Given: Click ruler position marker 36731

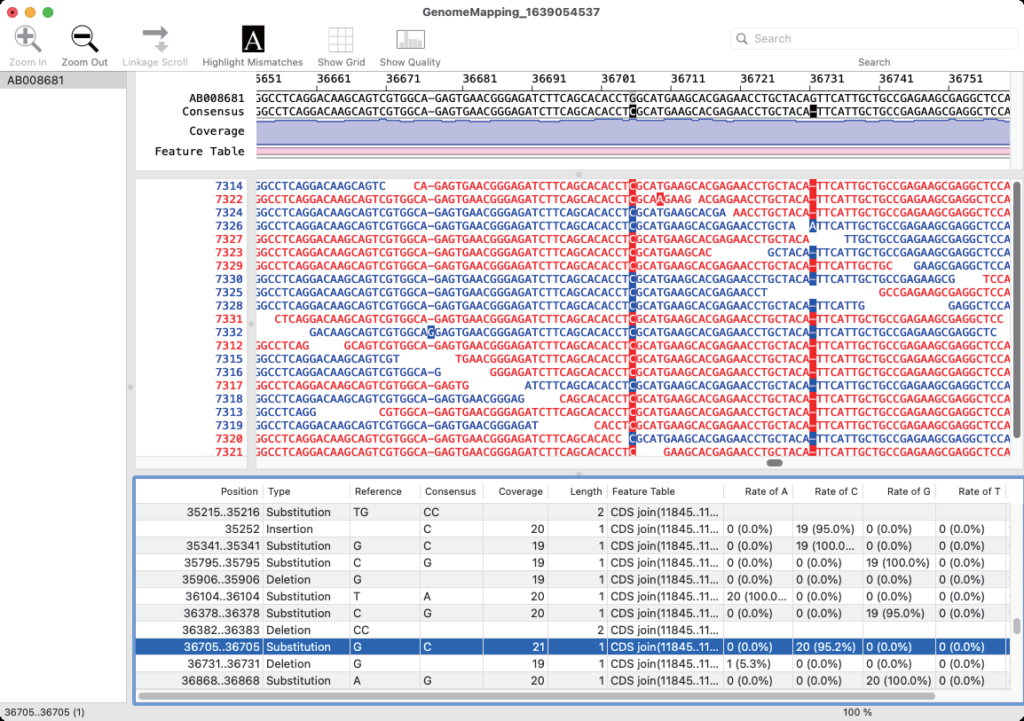Looking at the screenshot, I should [827, 79].
